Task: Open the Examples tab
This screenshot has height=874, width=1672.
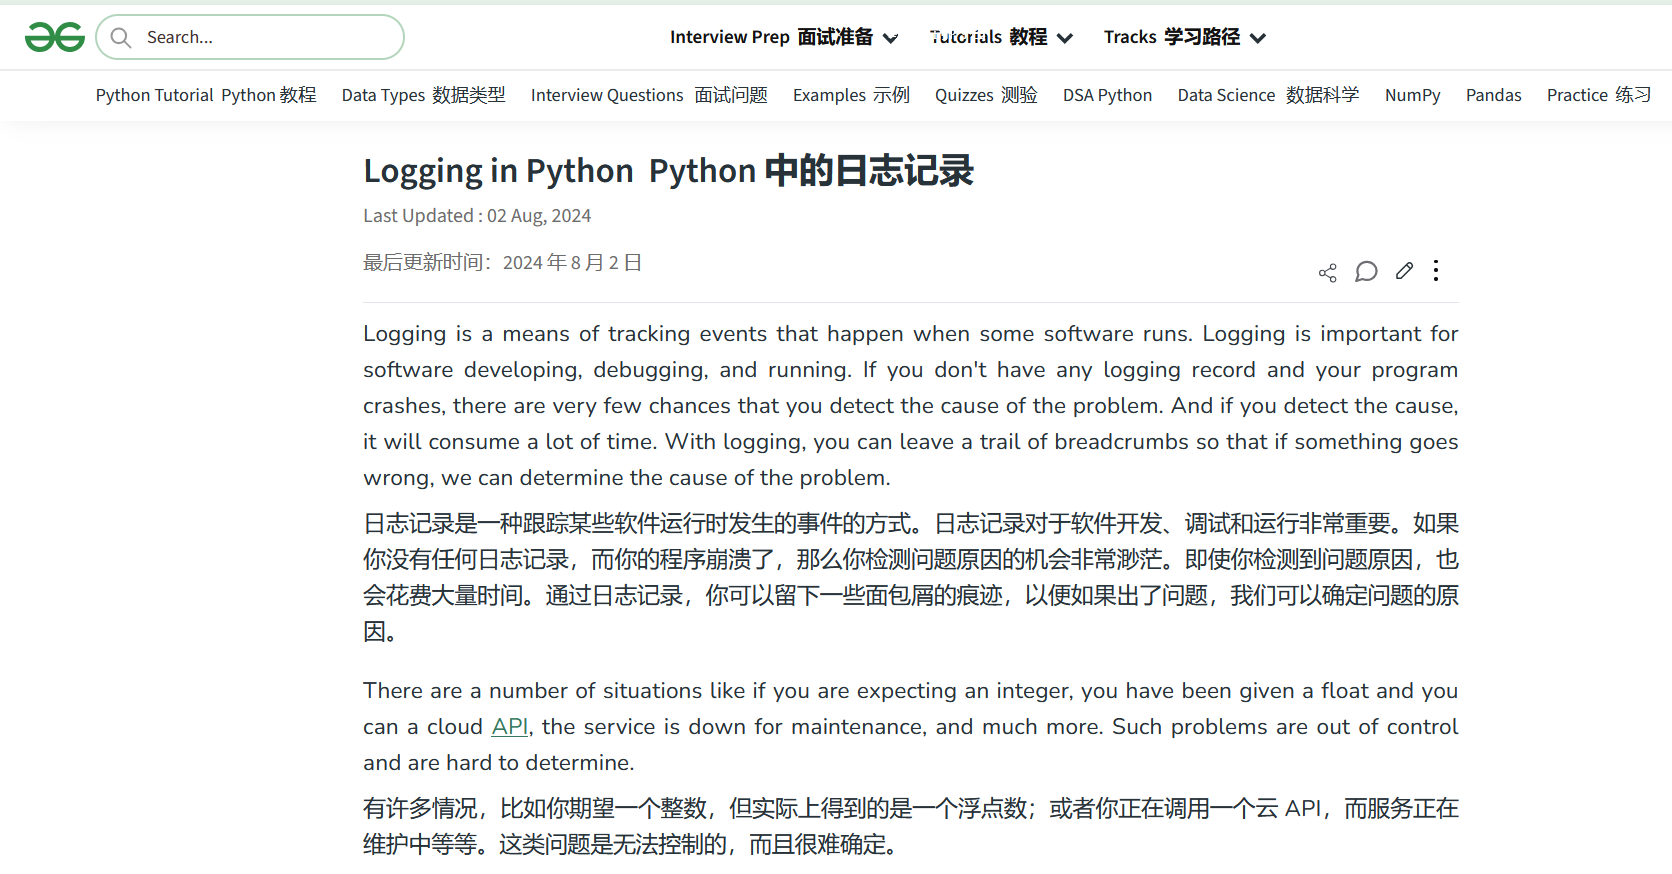Action: [x=851, y=95]
